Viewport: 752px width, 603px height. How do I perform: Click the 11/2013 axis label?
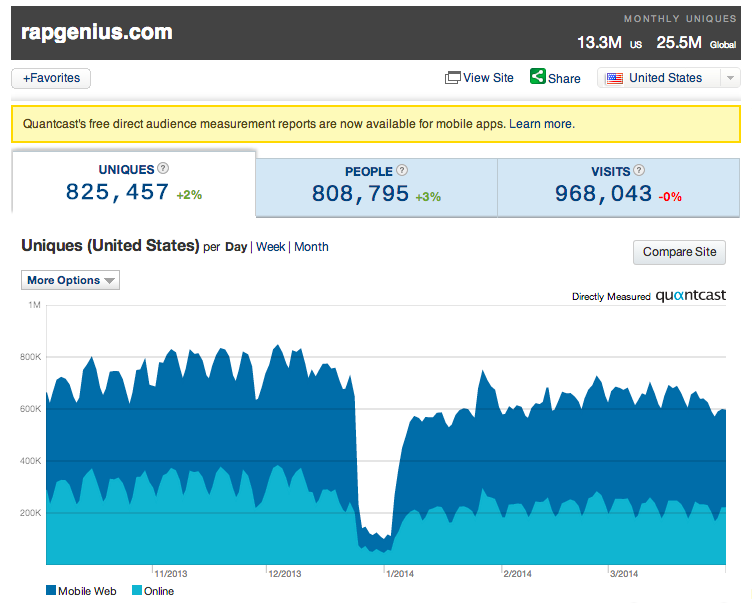171,574
